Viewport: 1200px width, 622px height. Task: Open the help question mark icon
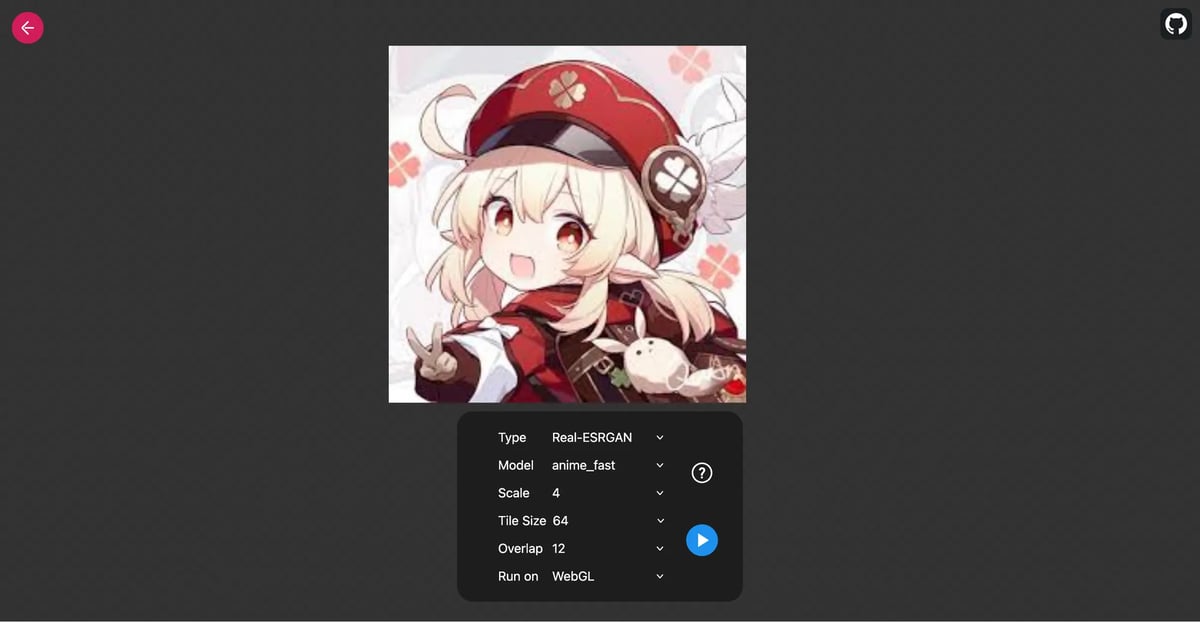coord(702,473)
